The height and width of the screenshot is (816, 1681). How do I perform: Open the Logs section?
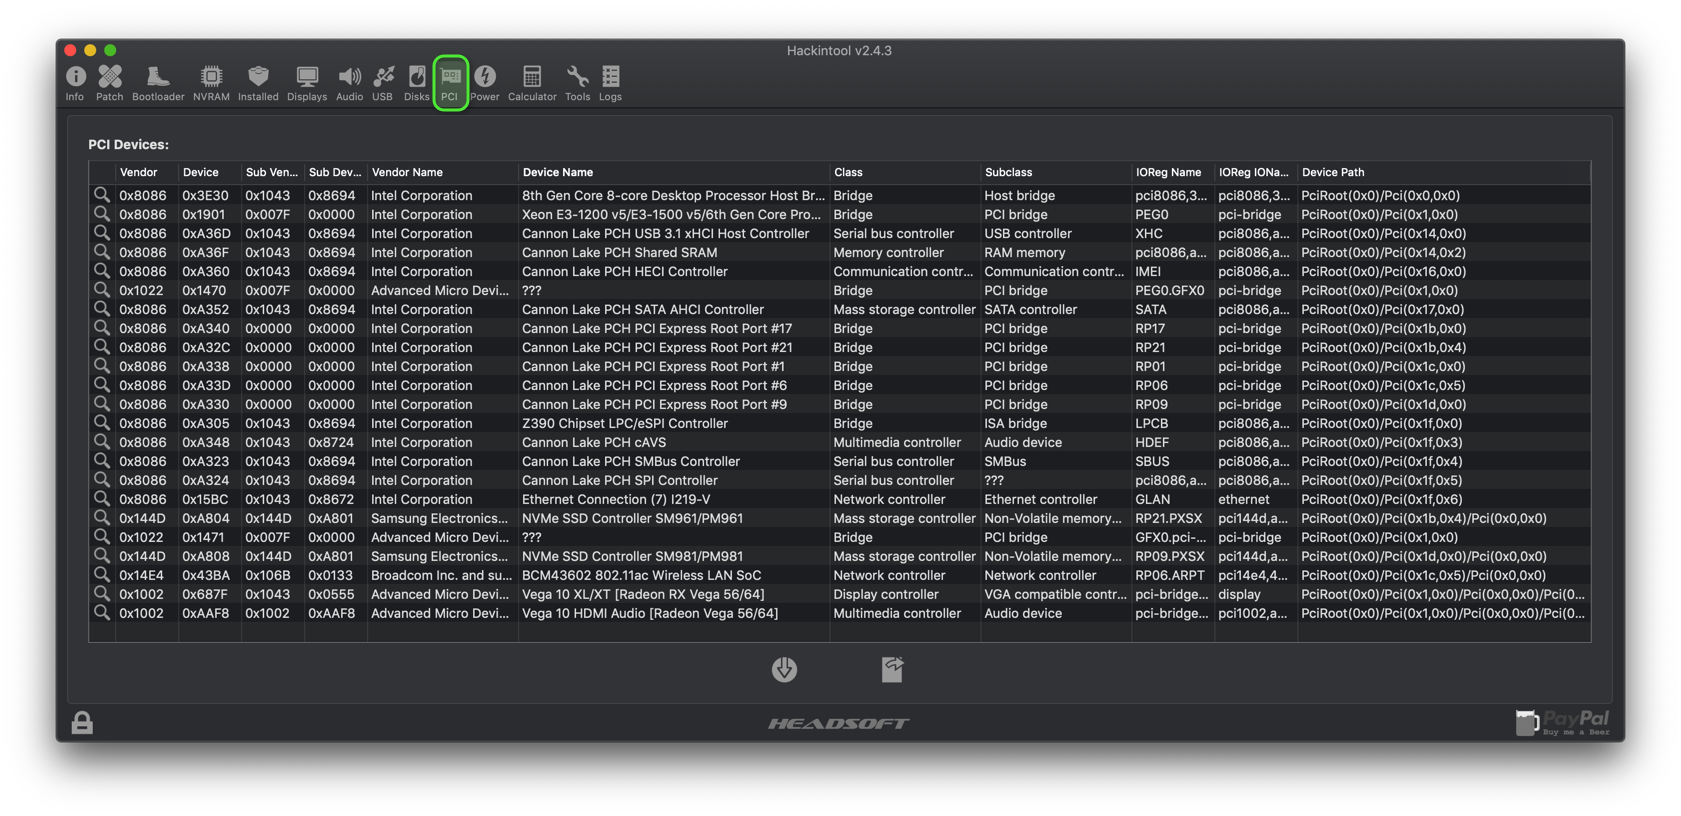point(610,82)
